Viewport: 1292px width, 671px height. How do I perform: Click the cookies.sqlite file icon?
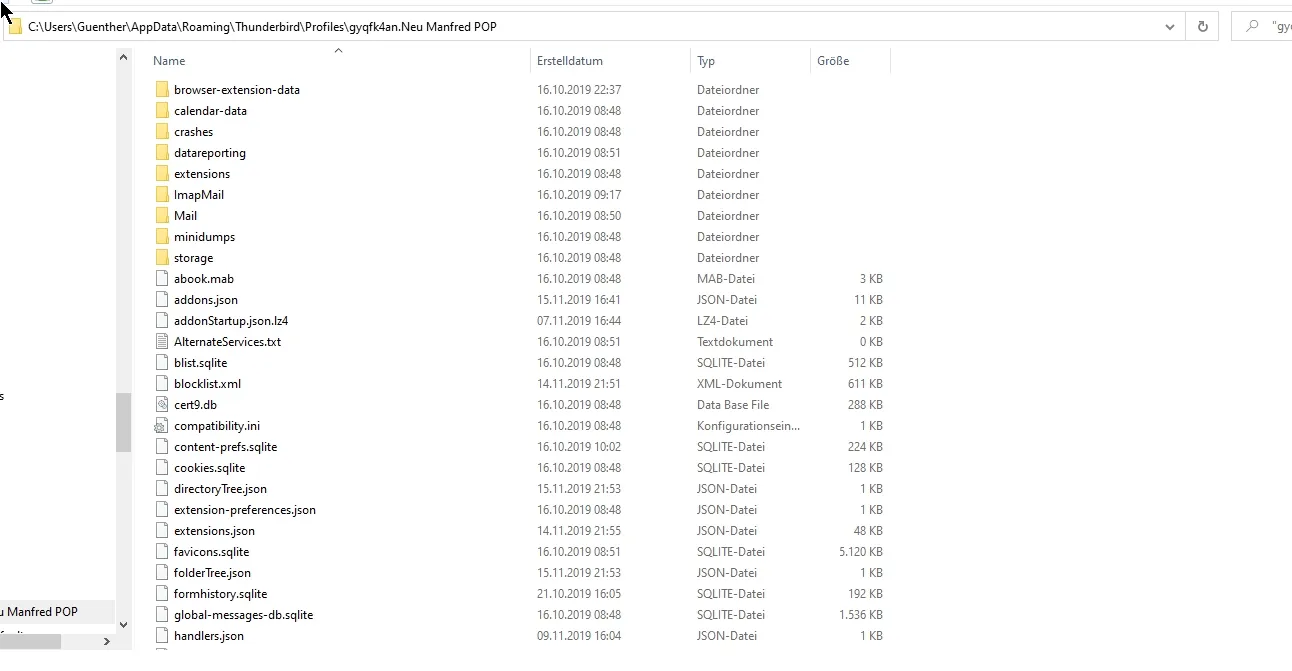coord(162,468)
